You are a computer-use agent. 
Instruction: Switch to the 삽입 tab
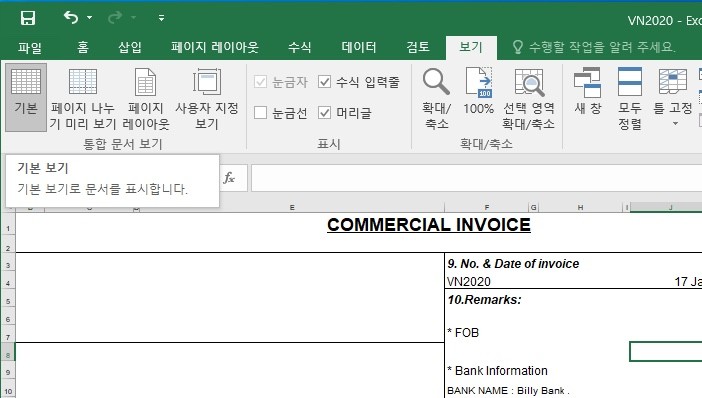pos(130,47)
